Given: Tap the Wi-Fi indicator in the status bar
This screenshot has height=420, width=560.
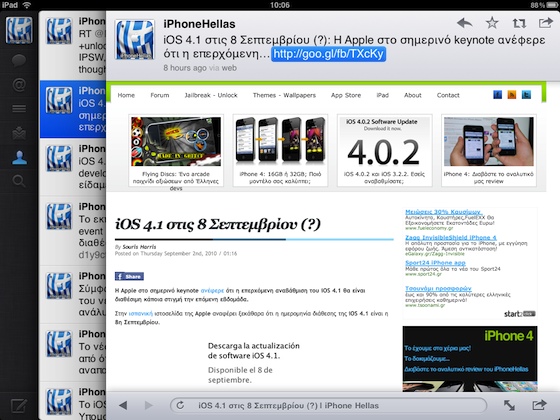Looking at the screenshot, I should [26, 5].
